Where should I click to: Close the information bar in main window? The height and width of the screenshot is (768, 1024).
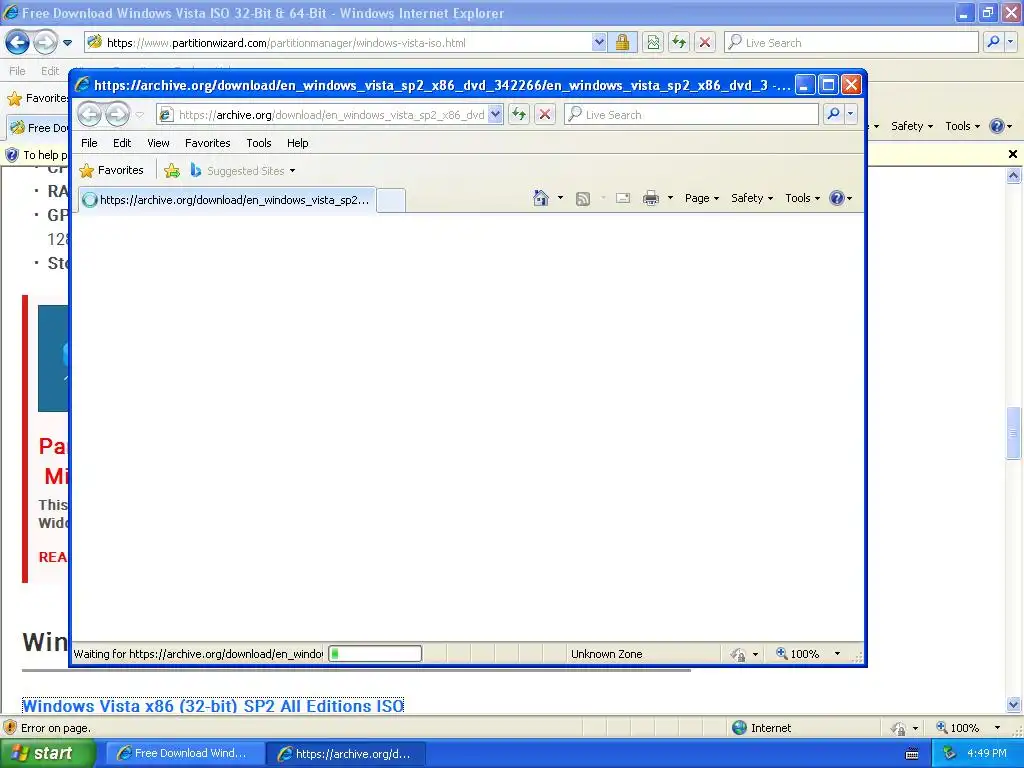click(x=1012, y=154)
